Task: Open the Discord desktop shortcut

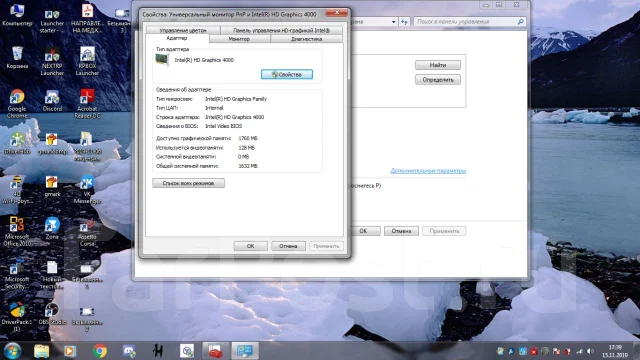Action: pos(52,101)
